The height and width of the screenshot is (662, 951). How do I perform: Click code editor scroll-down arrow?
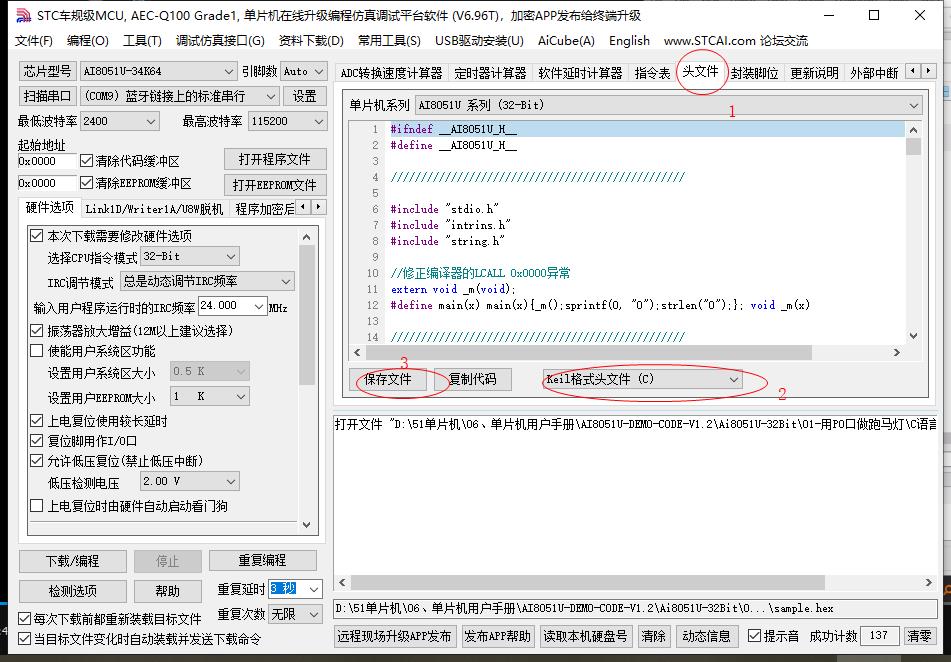point(913,336)
